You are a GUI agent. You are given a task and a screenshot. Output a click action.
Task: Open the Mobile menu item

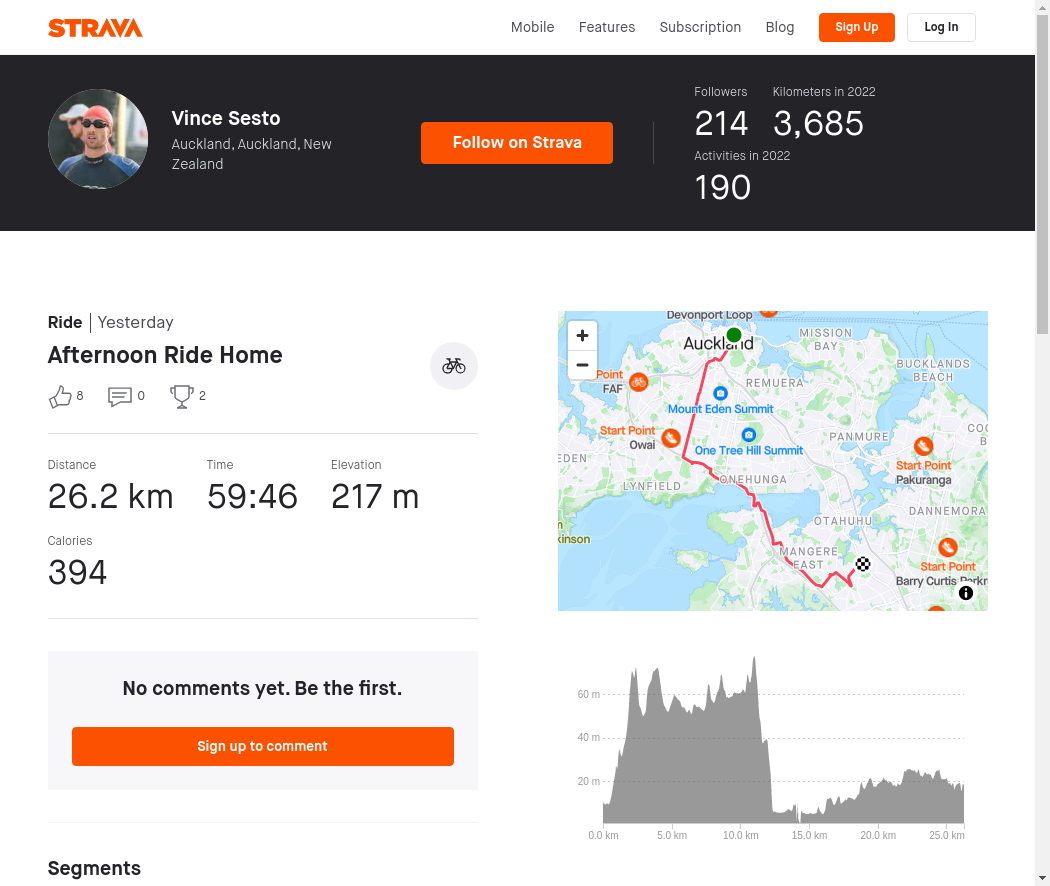[x=532, y=27]
